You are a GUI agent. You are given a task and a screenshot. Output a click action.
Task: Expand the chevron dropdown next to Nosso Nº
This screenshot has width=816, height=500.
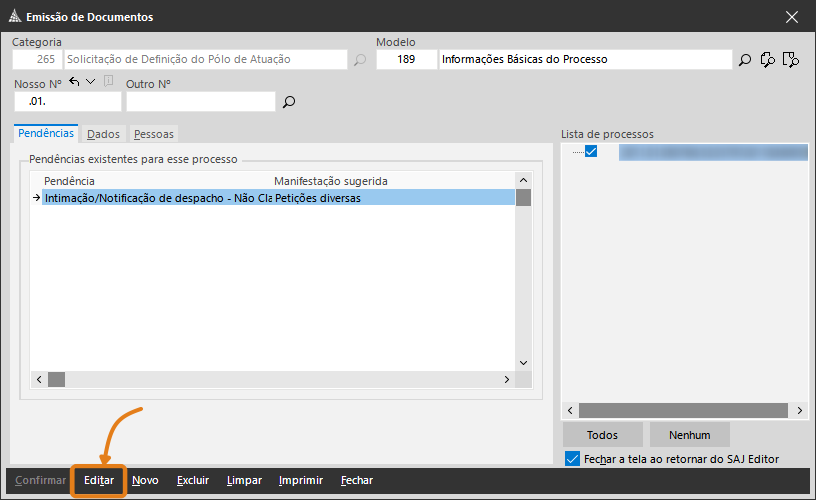[91, 82]
